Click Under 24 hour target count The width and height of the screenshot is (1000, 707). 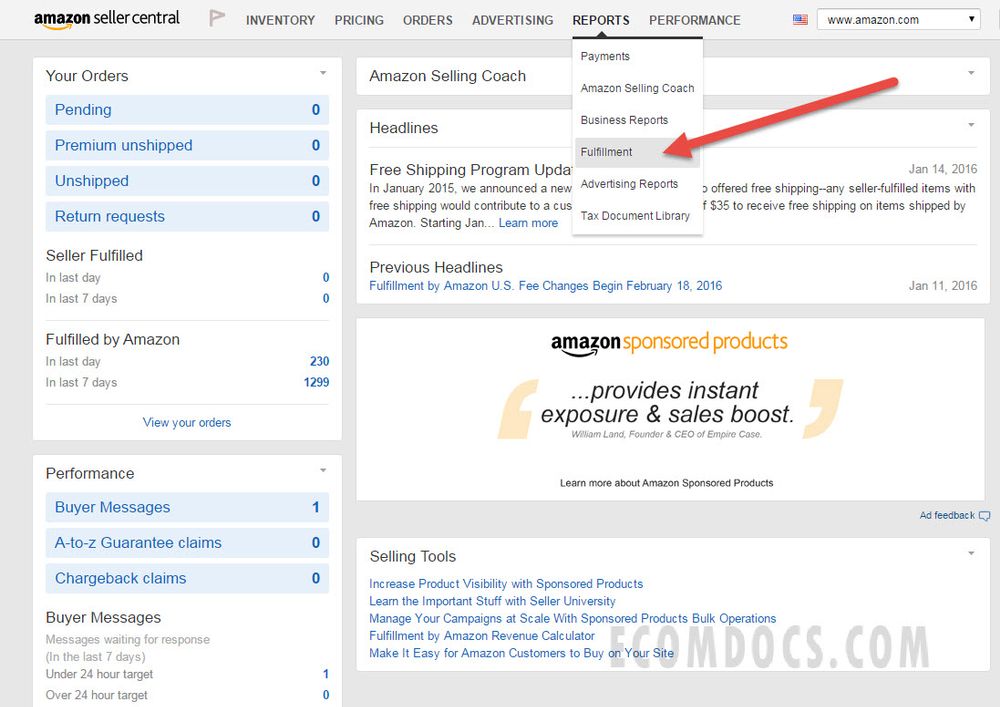click(x=326, y=674)
